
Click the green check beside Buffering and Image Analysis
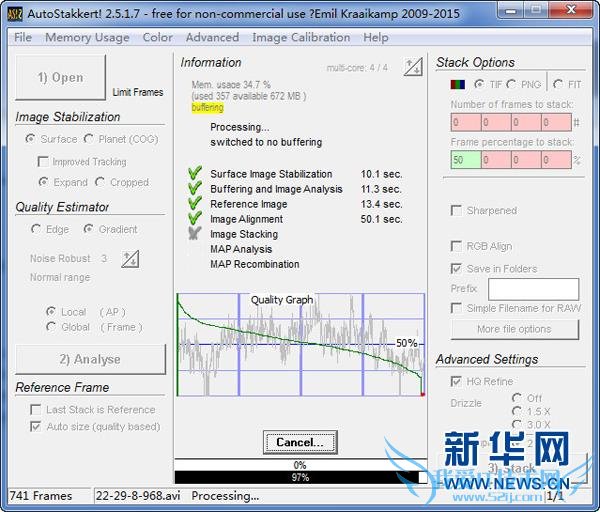[x=195, y=188]
